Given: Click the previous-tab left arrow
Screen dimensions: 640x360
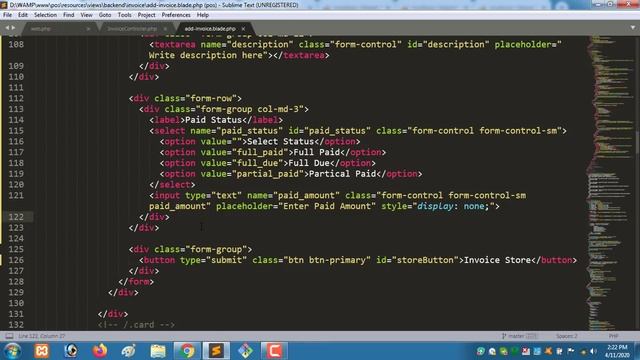Looking at the screenshot, I should [x=7, y=28].
